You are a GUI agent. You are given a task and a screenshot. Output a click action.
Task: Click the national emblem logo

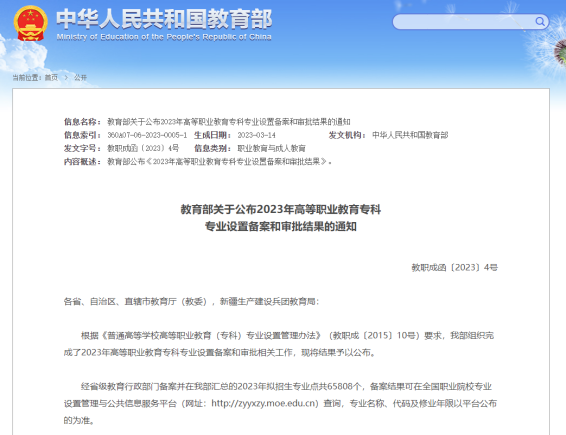click(30, 23)
